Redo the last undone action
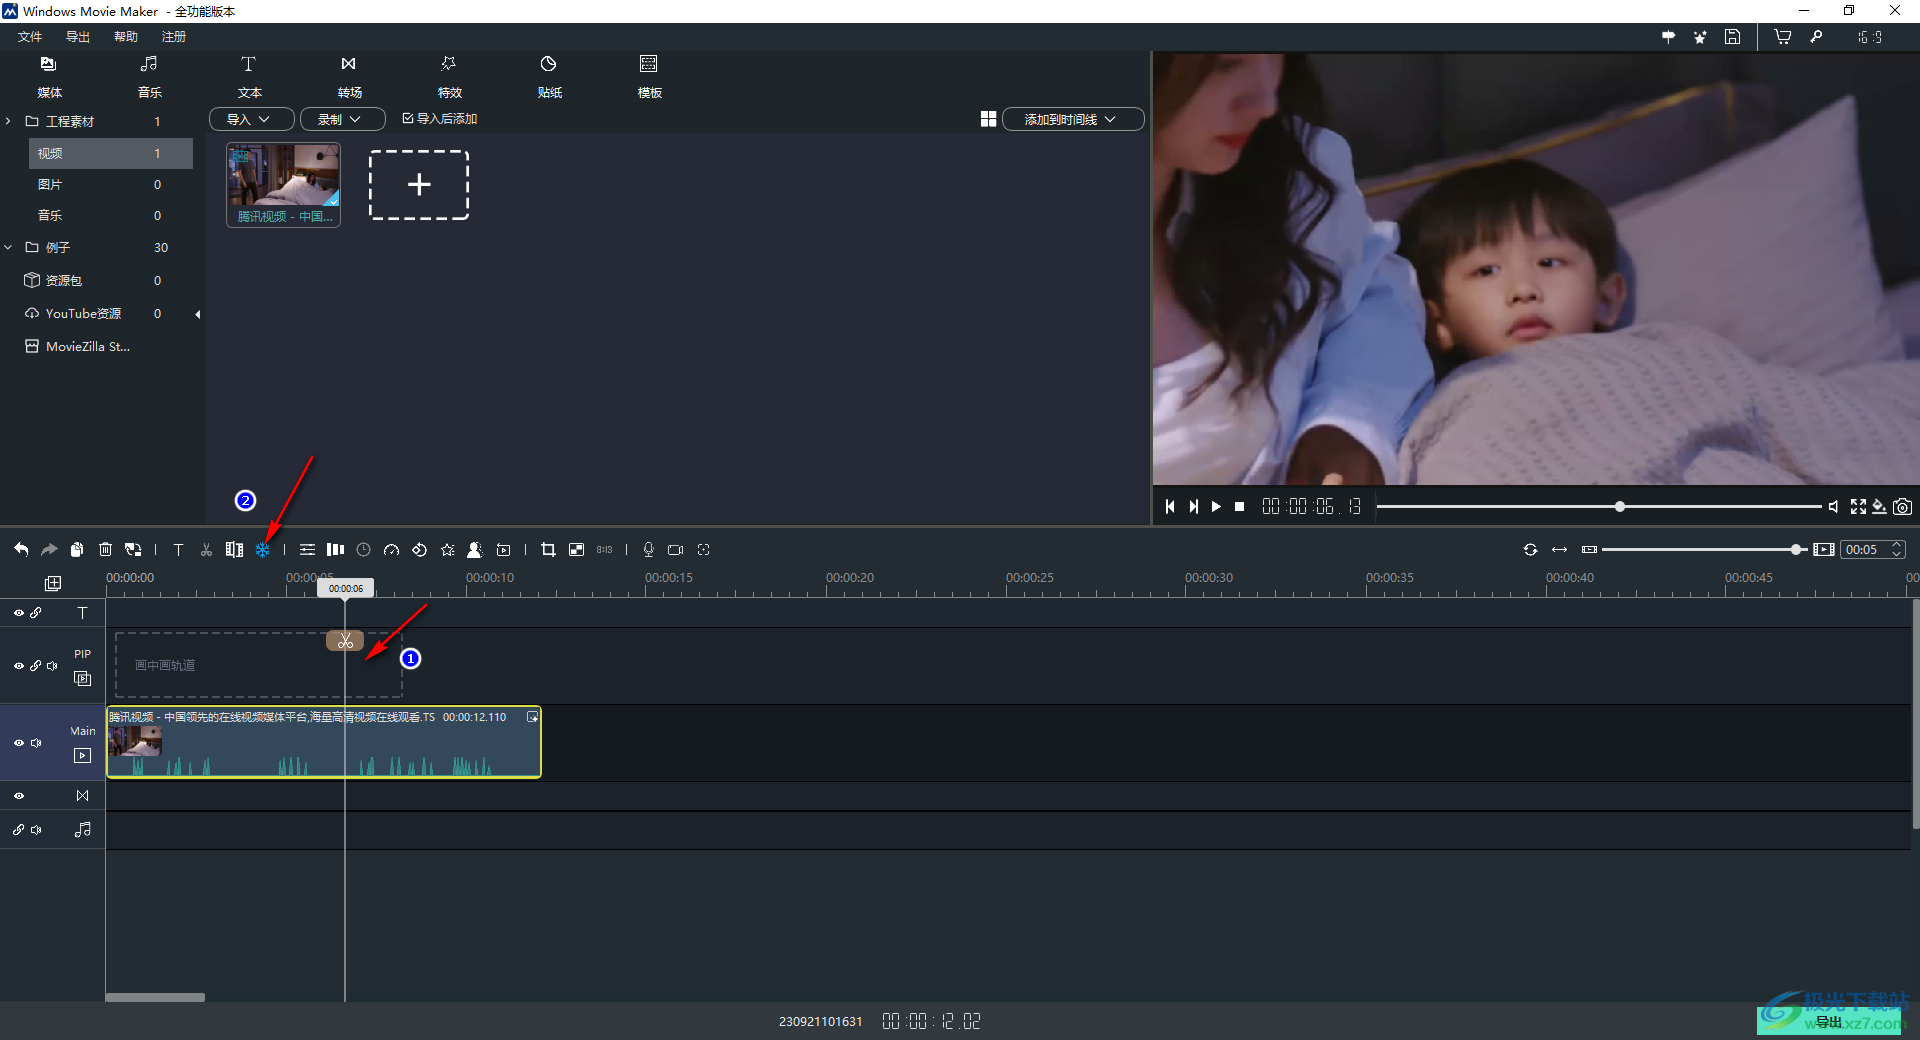 (49, 549)
